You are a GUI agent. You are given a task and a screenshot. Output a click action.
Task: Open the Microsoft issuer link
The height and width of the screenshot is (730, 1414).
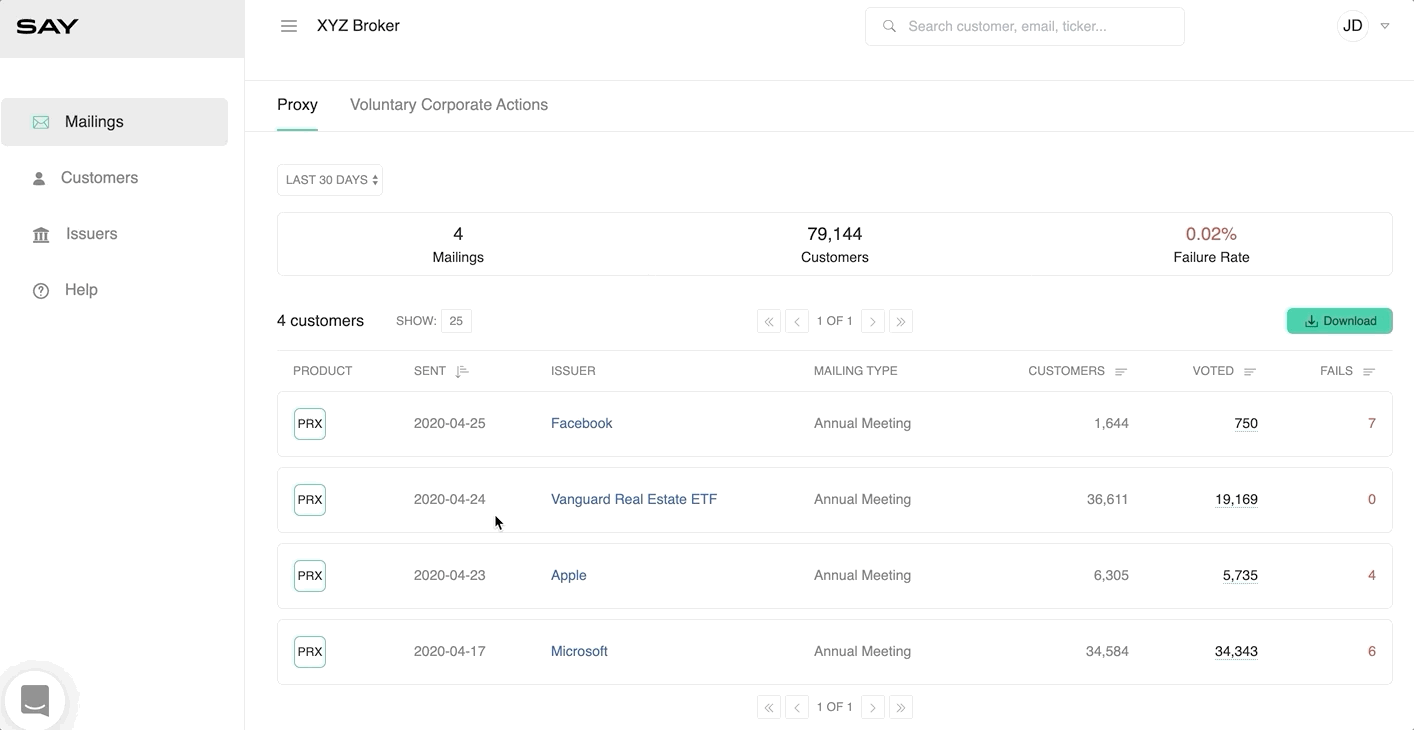click(x=579, y=652)
